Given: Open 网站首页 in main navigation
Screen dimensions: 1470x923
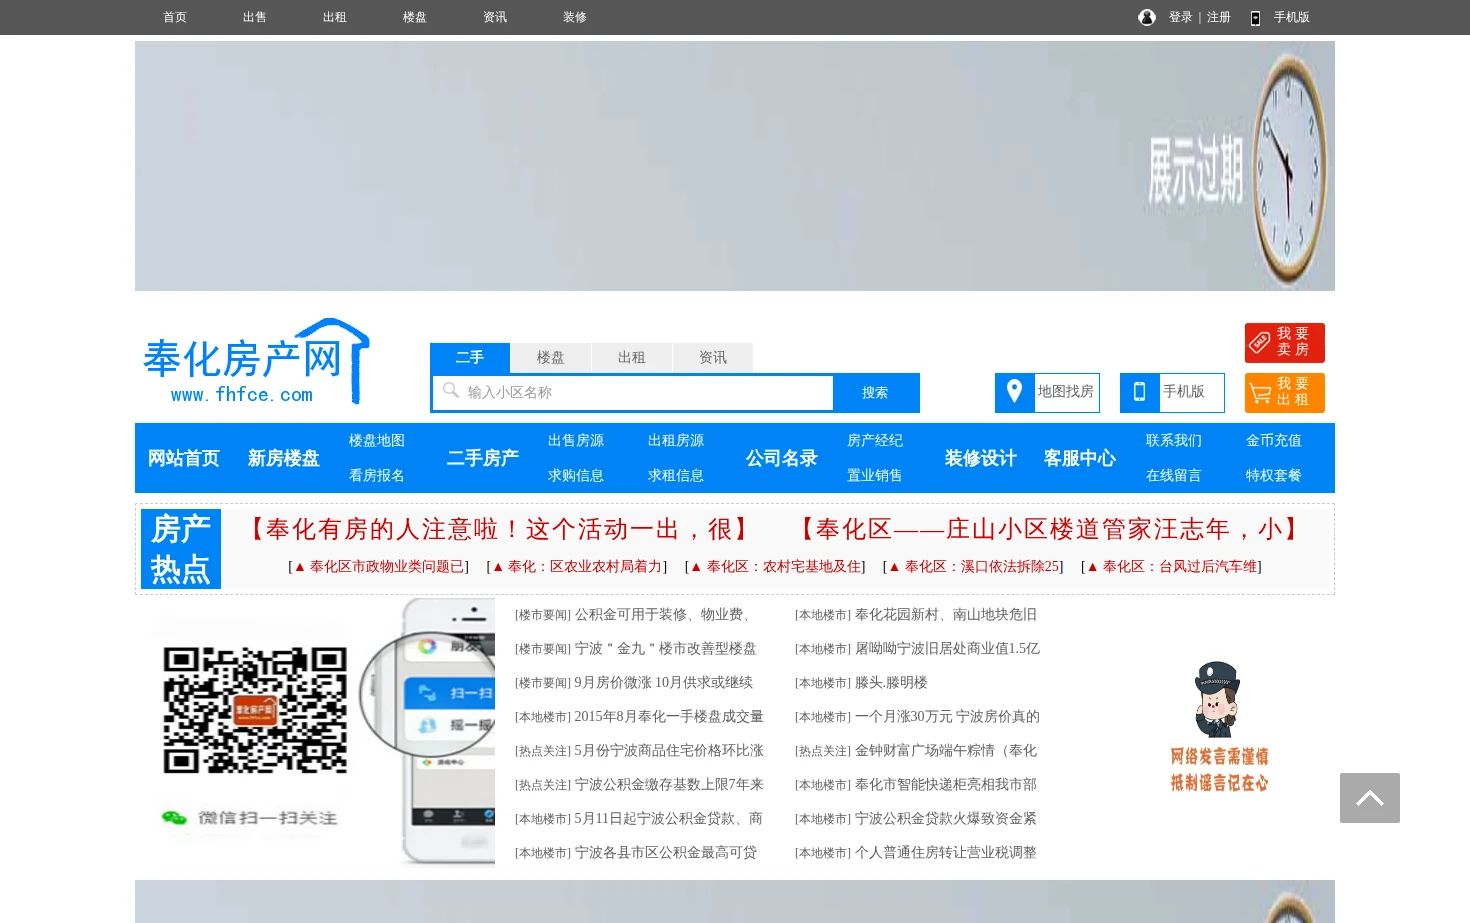Looking at the screenshot, I should [184, 458].
